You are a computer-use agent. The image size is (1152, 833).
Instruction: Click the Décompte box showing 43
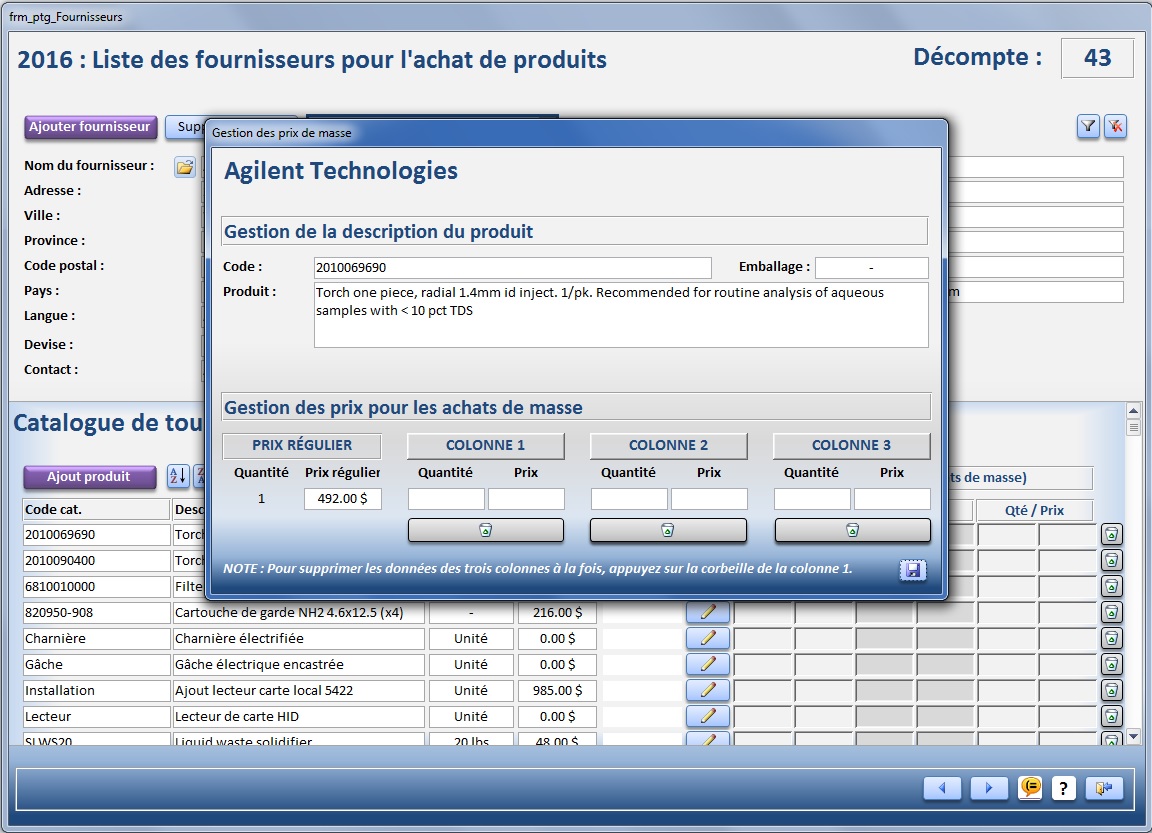(x=1098, y=58)
